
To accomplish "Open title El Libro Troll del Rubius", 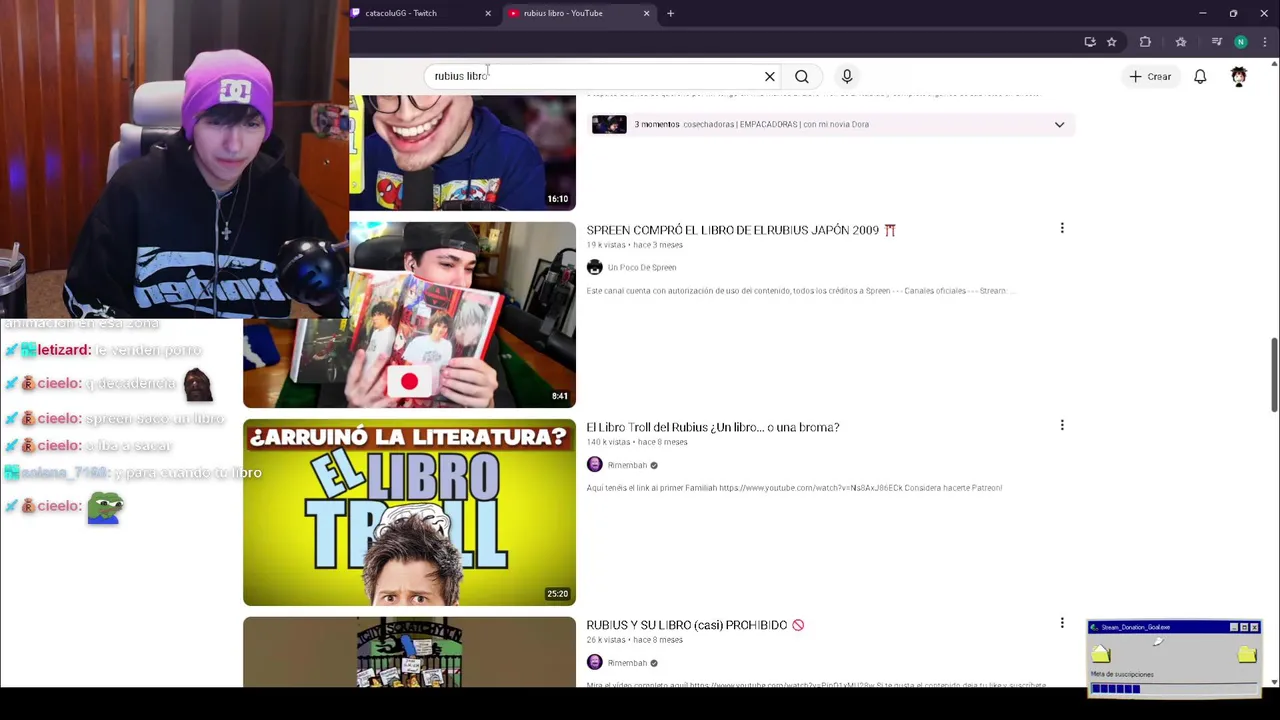I will tap(713, 427).
